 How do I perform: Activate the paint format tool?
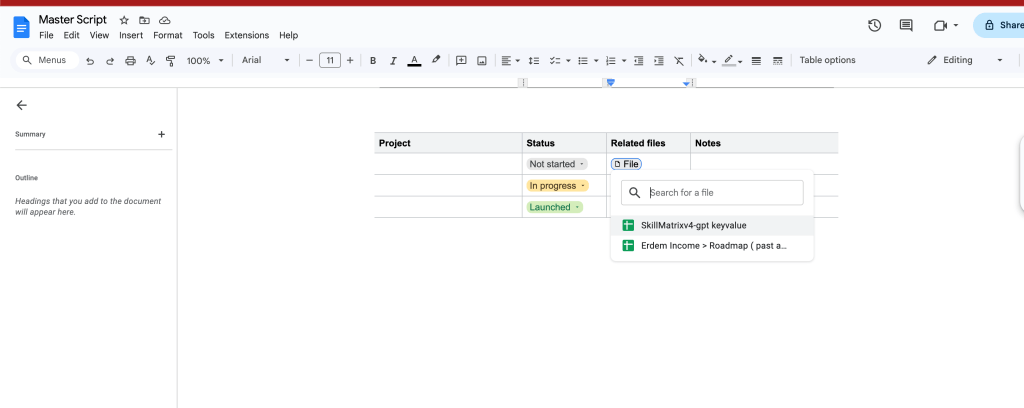pyautogui.click(x=170, y=61)
